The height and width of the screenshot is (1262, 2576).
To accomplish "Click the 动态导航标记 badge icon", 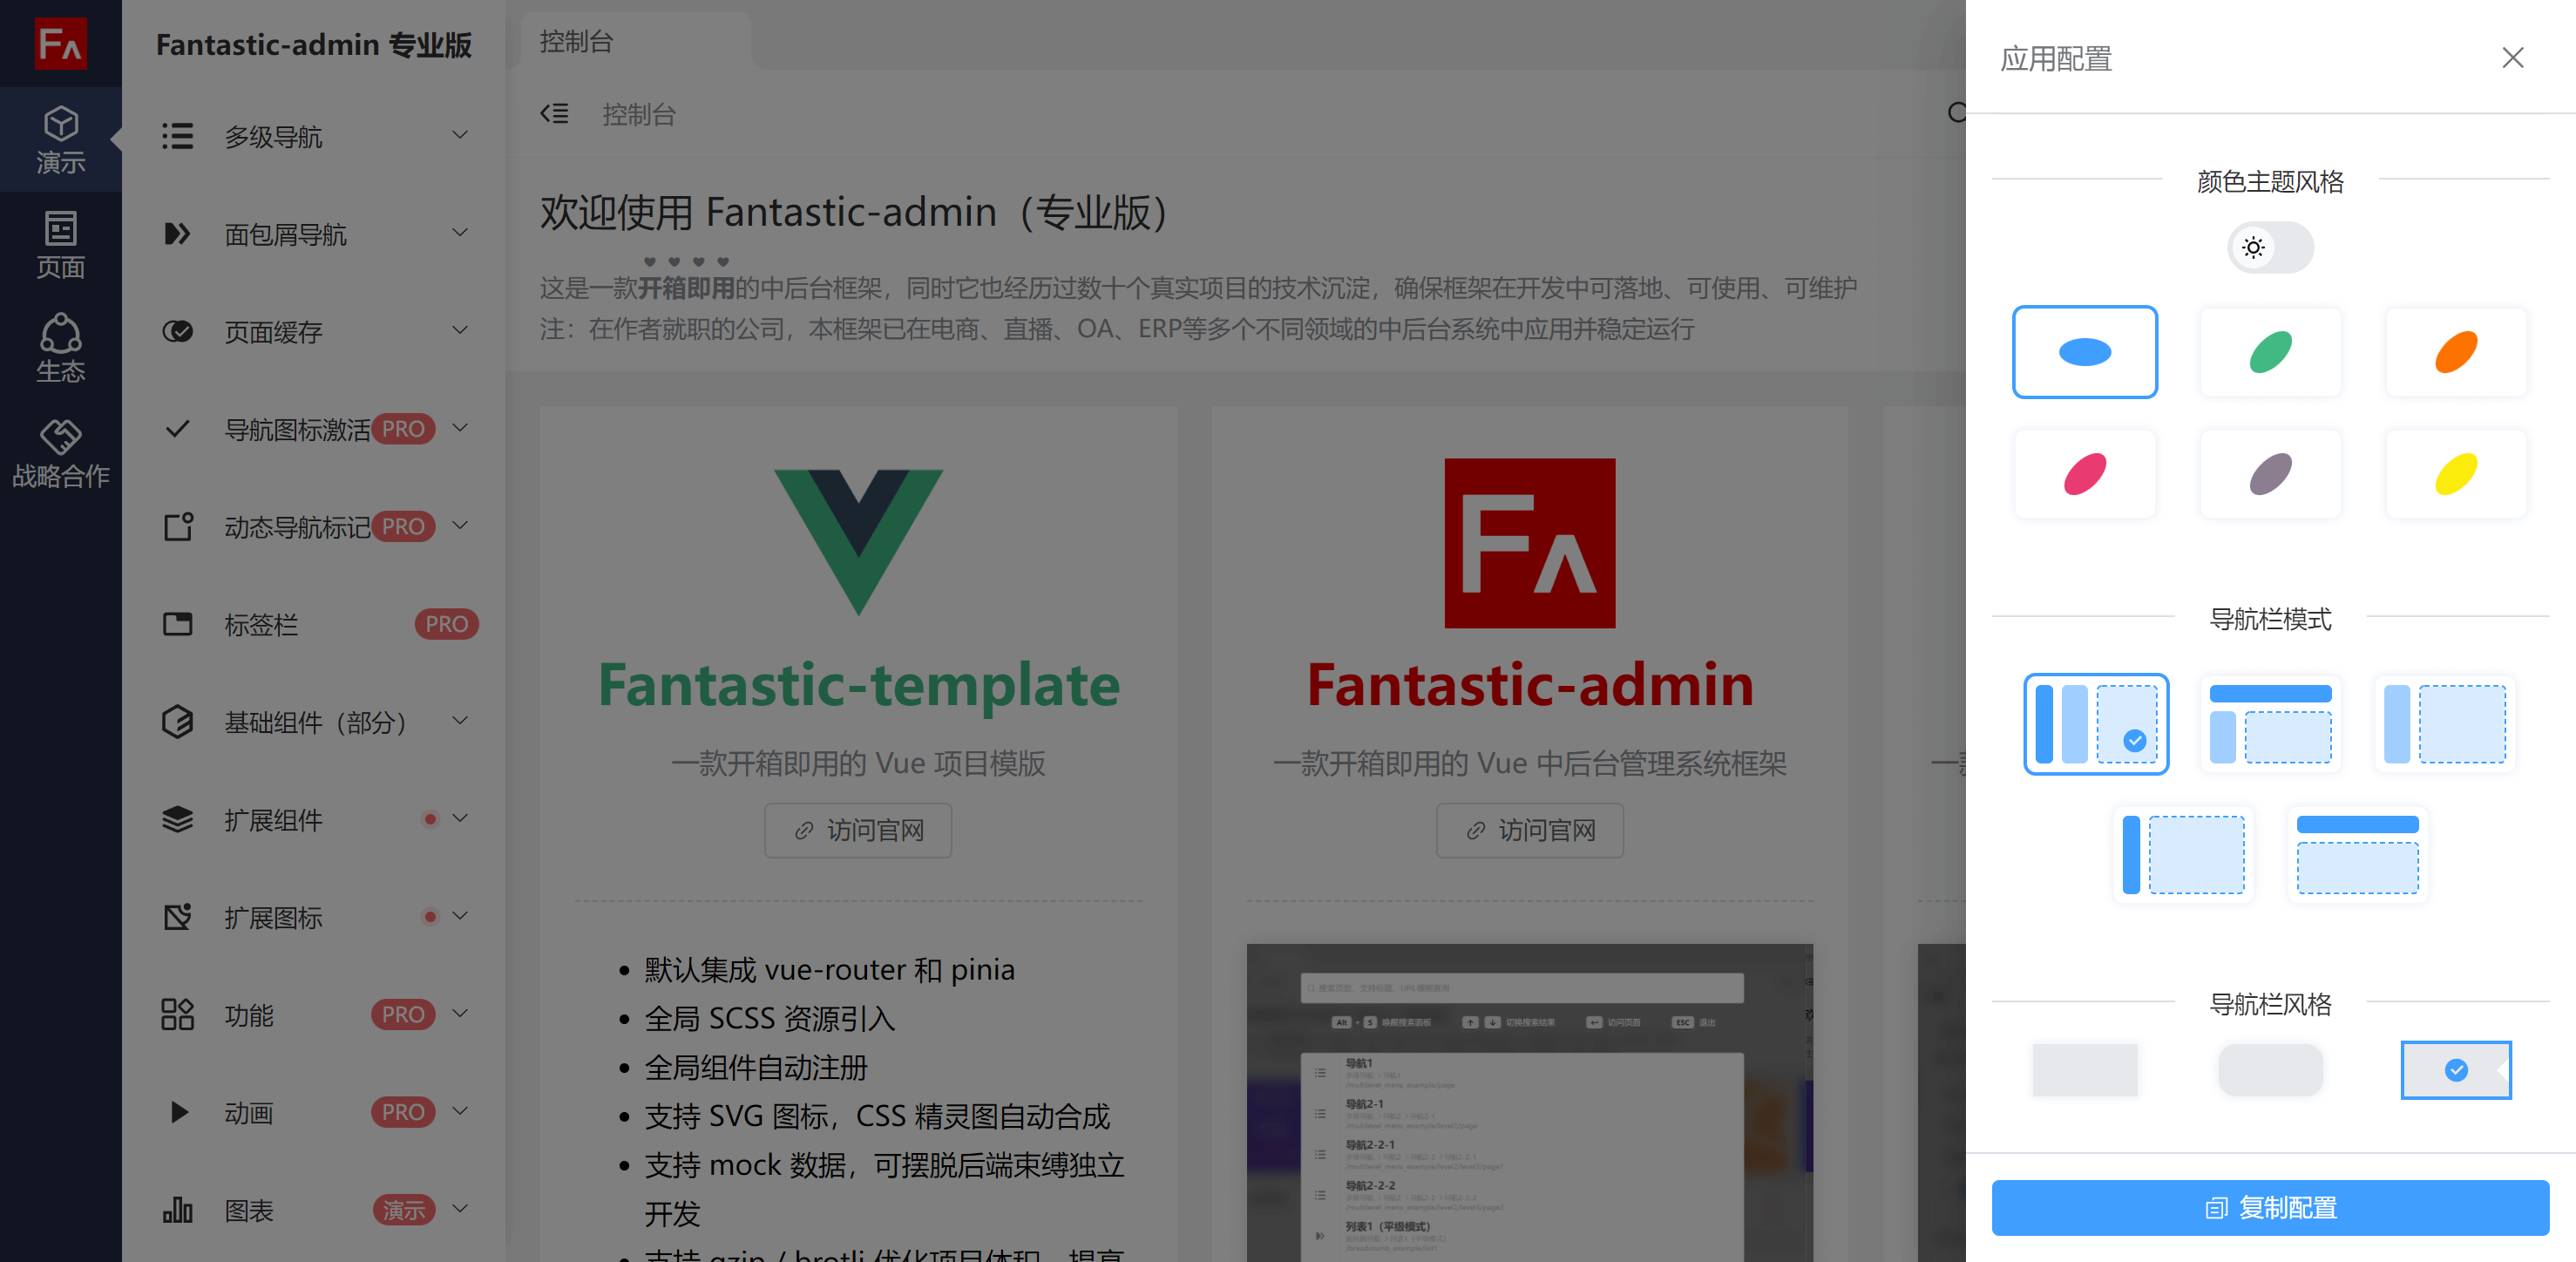I will point(178,527).
